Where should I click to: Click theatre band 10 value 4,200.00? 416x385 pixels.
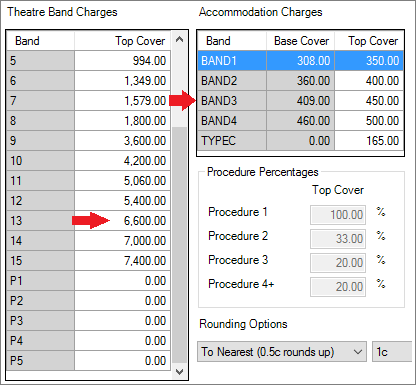[123, 161]
